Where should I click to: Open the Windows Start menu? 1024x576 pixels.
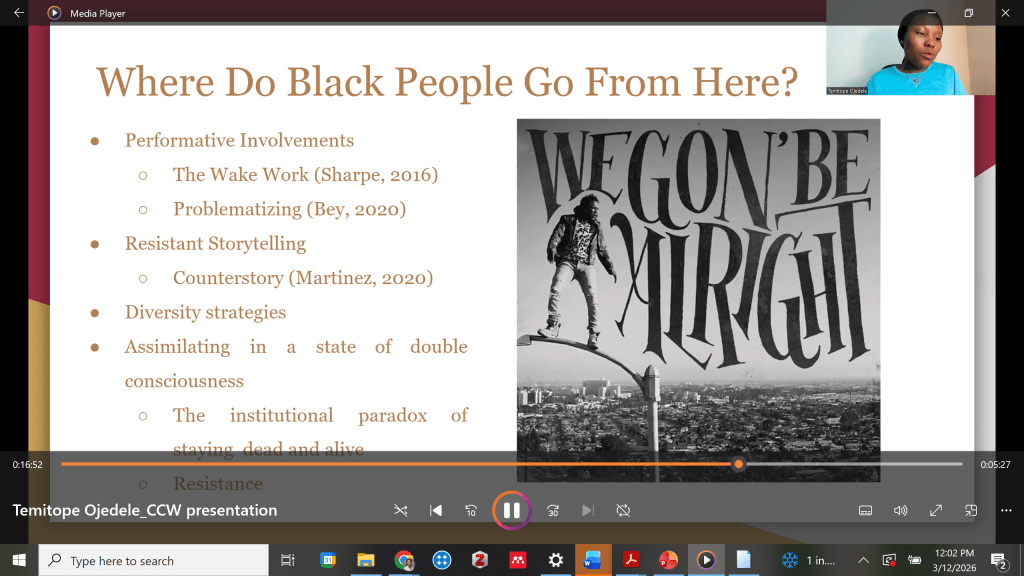pos(18,560)
